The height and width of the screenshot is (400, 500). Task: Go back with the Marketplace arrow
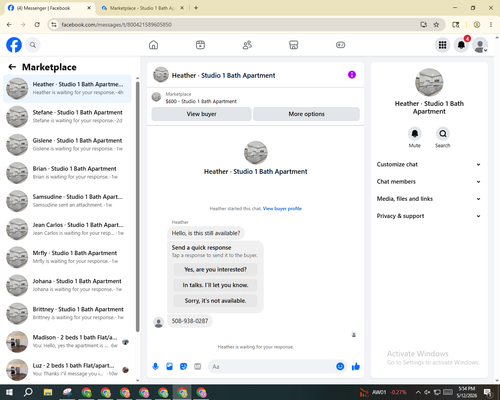(12, 67)
